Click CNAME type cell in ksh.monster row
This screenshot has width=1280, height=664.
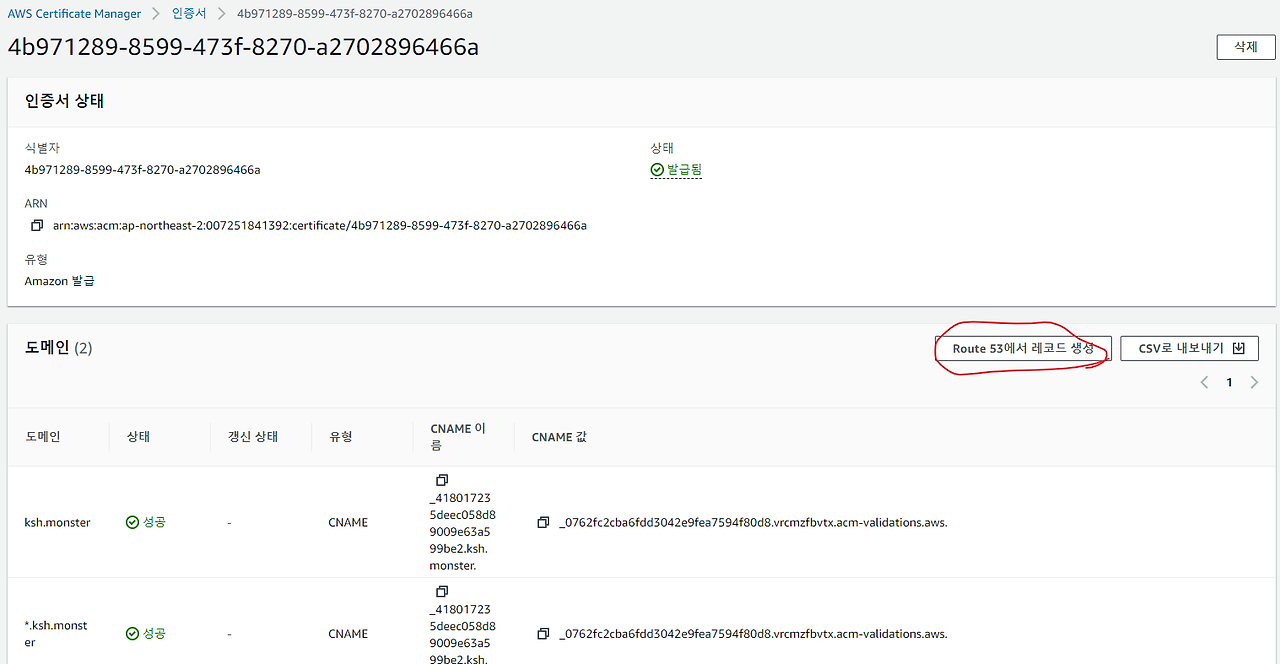tap(348, 522)
